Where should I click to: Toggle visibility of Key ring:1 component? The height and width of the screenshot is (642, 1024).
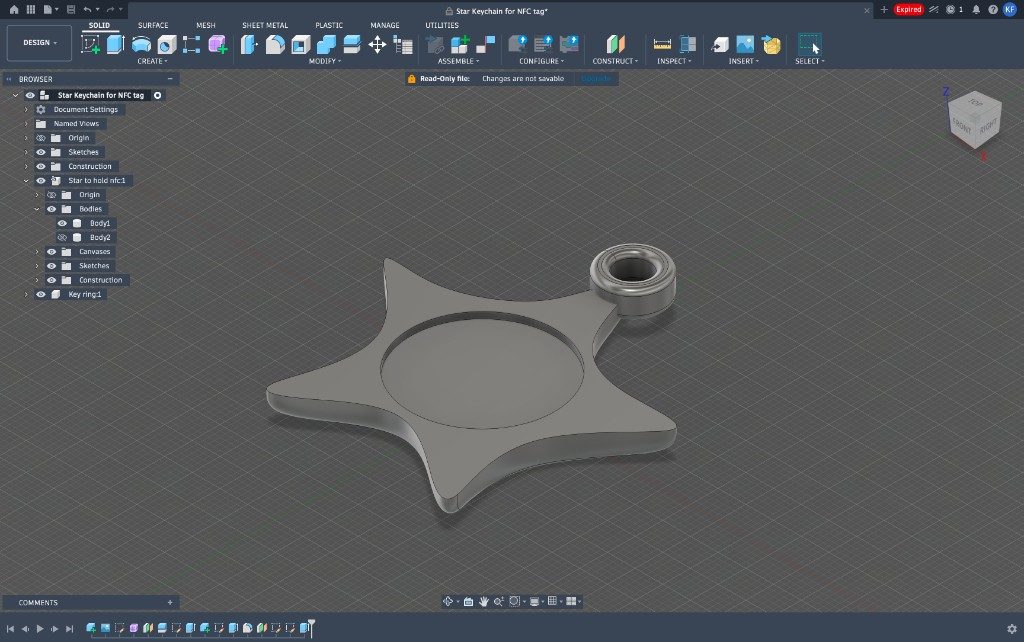click(40, 295)
